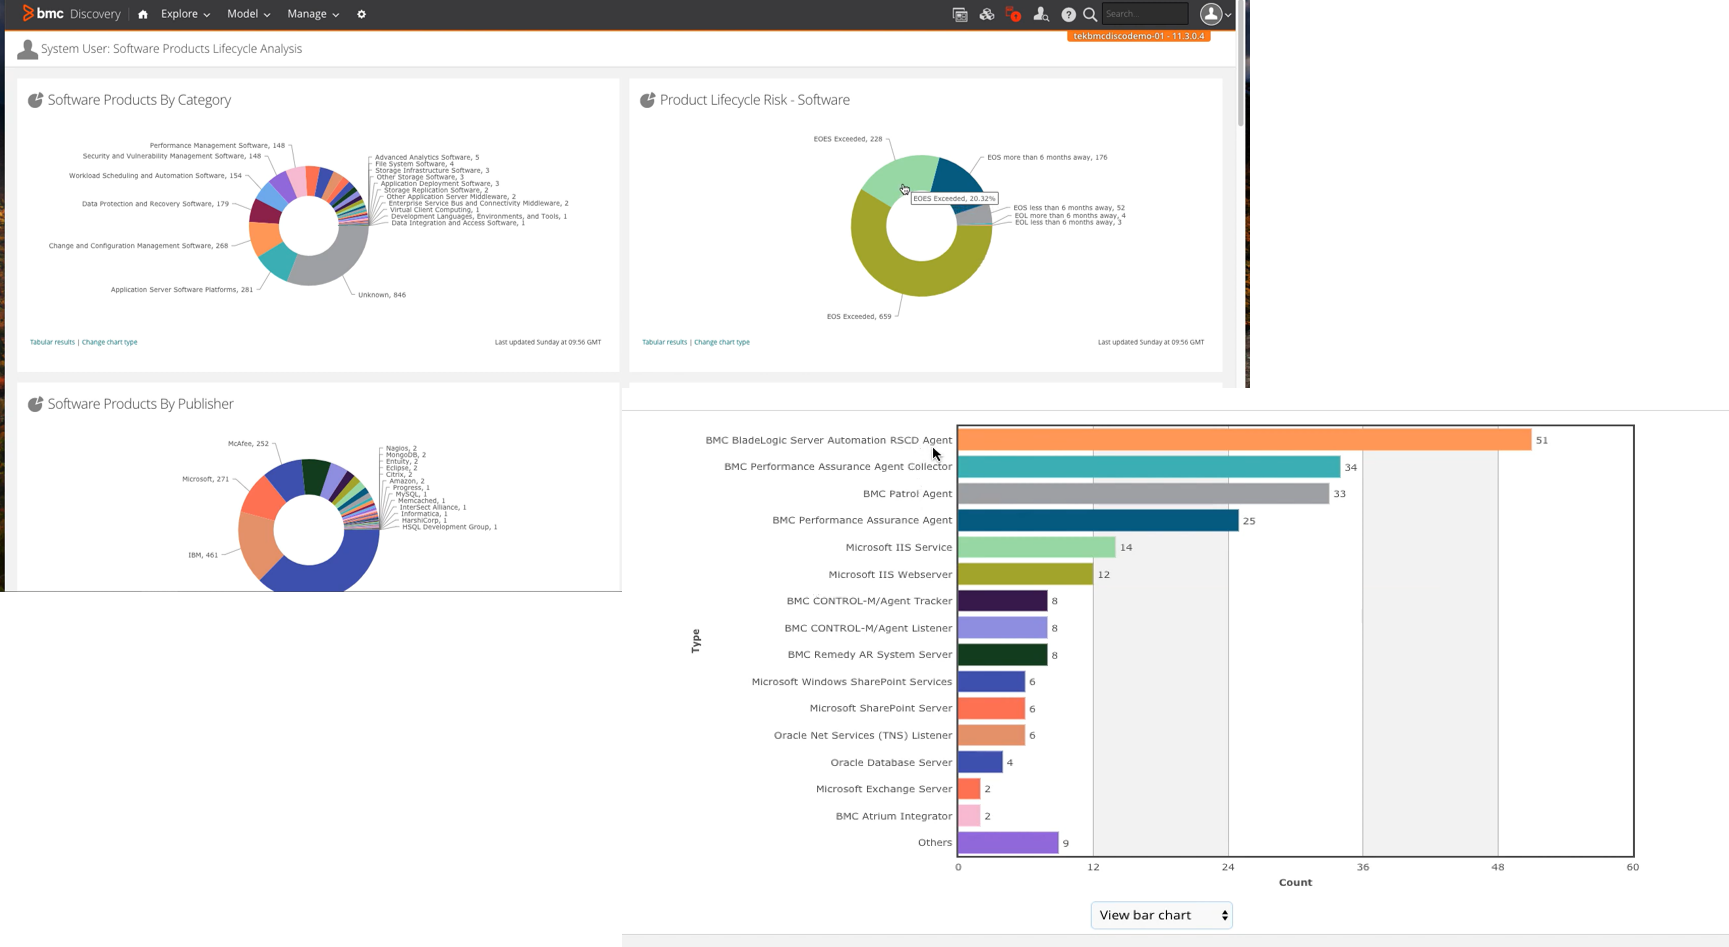Click the 'Unknown, 846' pie label
Image resolution: width=1729 pixels, height=947 pixels.
[x=382, y=295]
